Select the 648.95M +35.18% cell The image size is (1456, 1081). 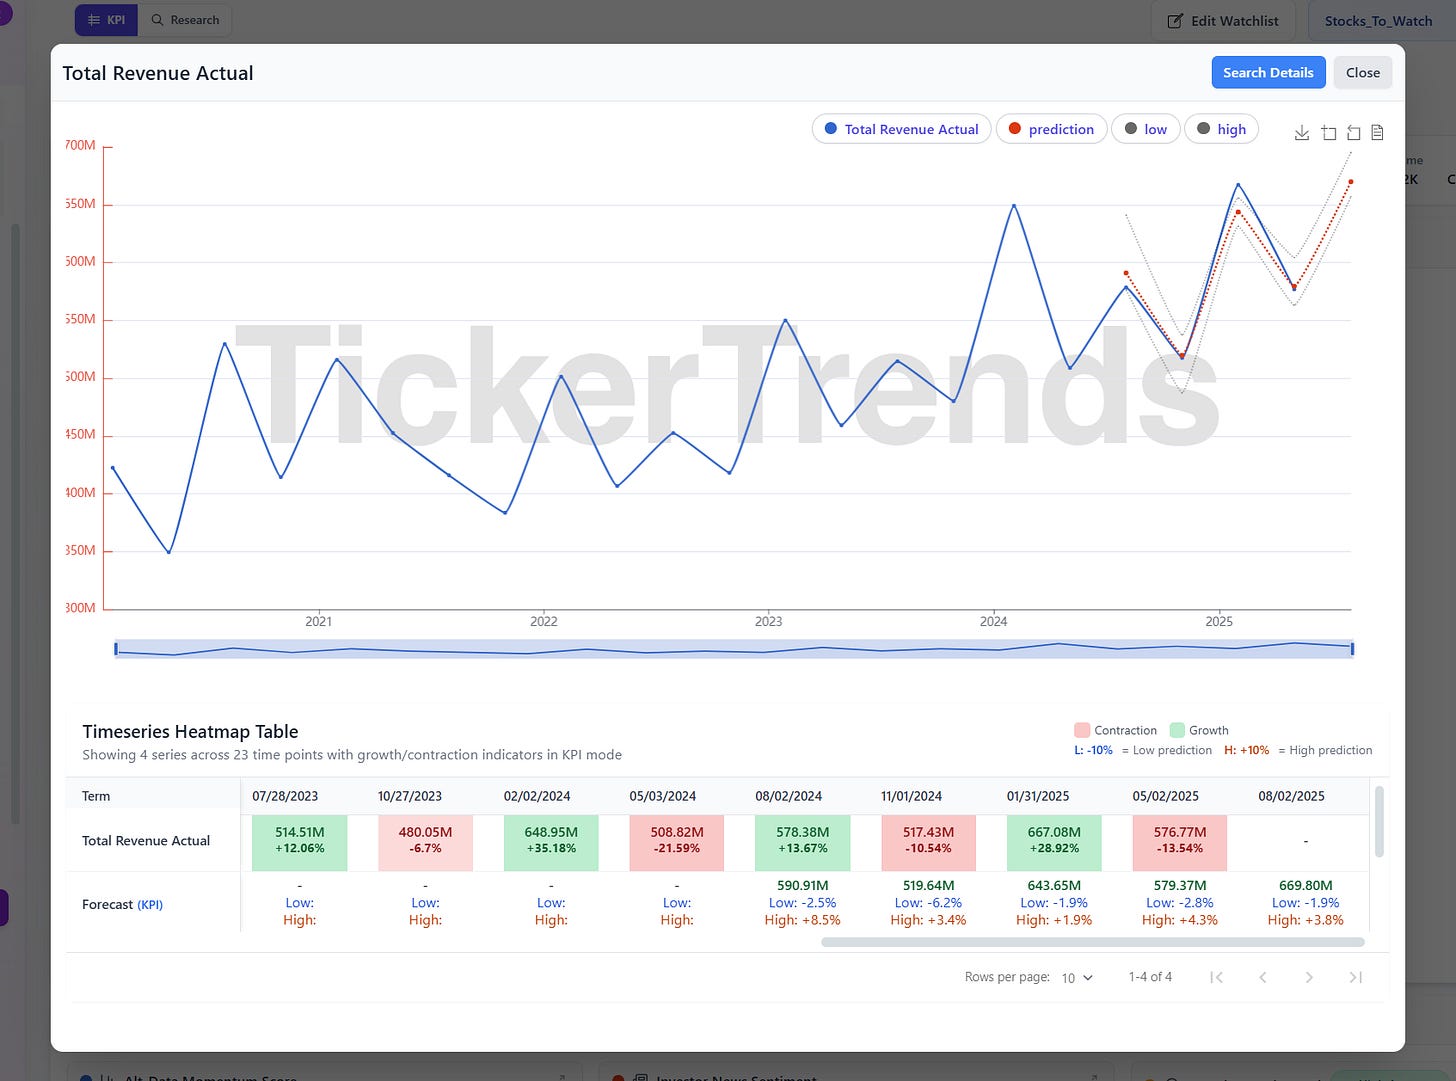(x=551, y=843)
